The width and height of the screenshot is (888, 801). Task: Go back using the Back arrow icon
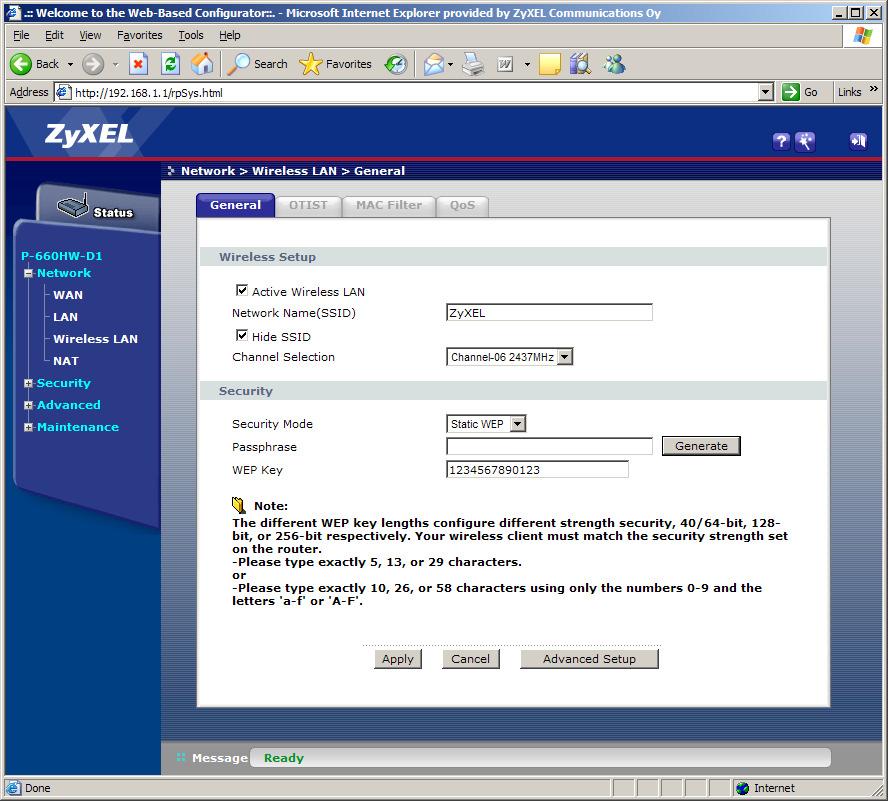21,64
